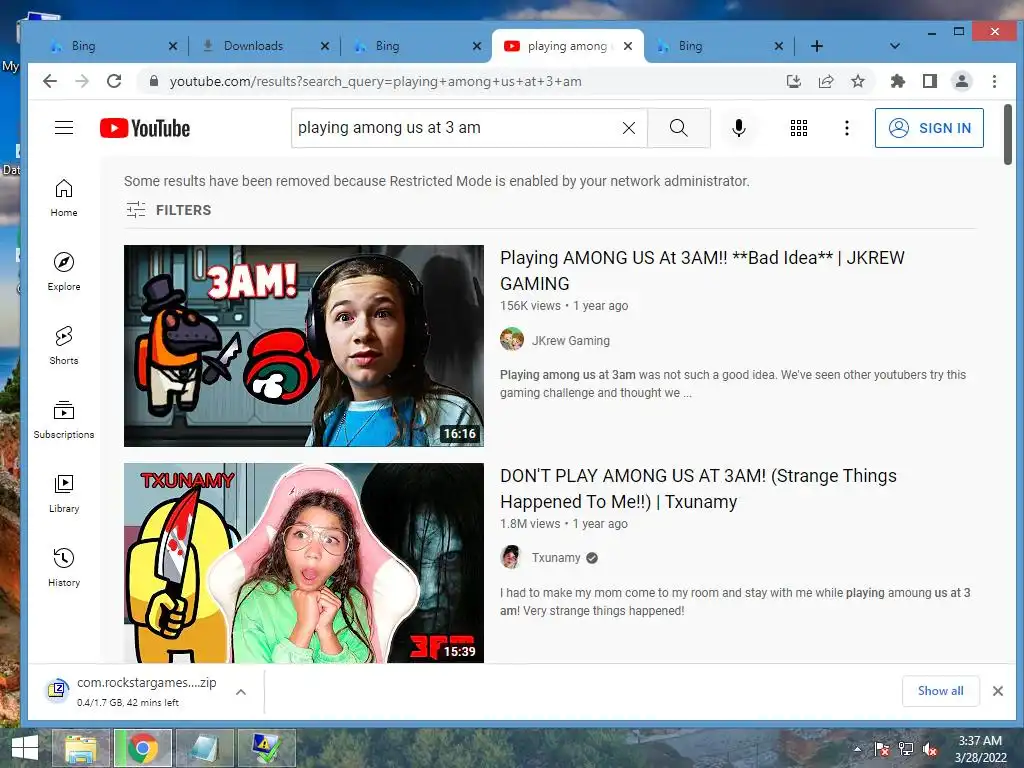Open DON'T PLAY AMONG US AT 3AM title

(698, 488)
